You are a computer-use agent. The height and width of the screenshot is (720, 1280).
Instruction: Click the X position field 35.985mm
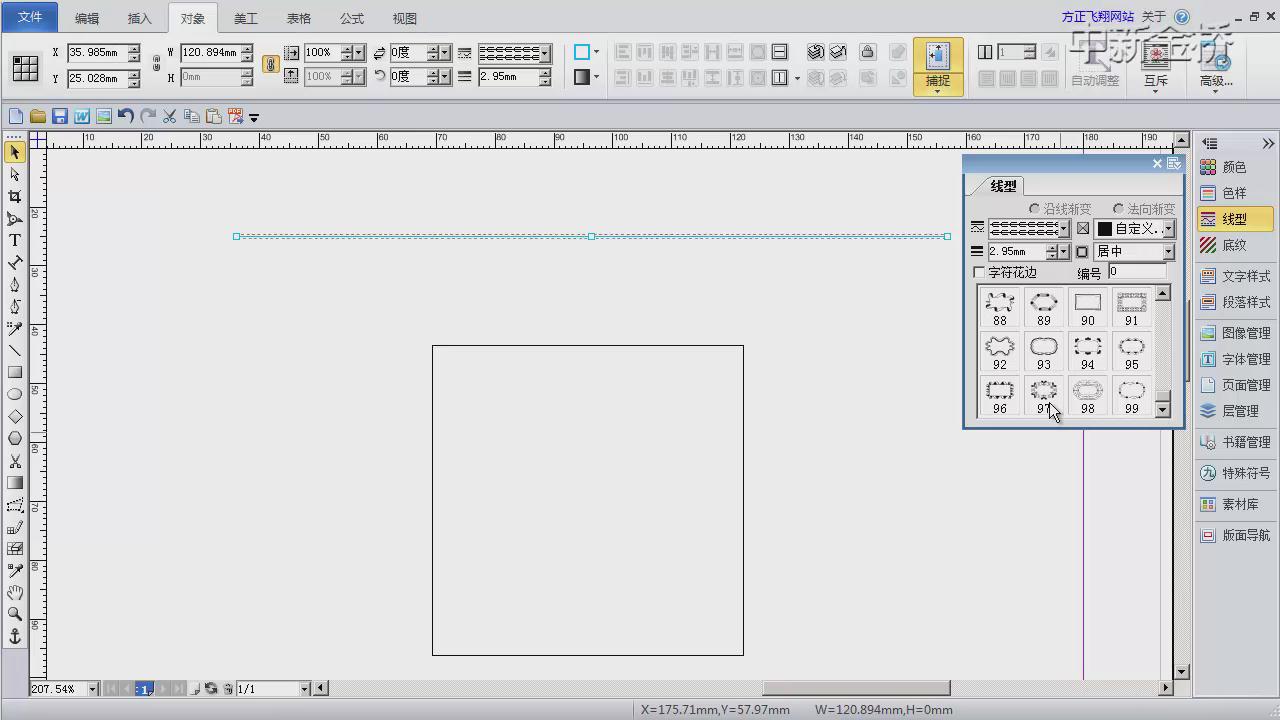point(97,52)
